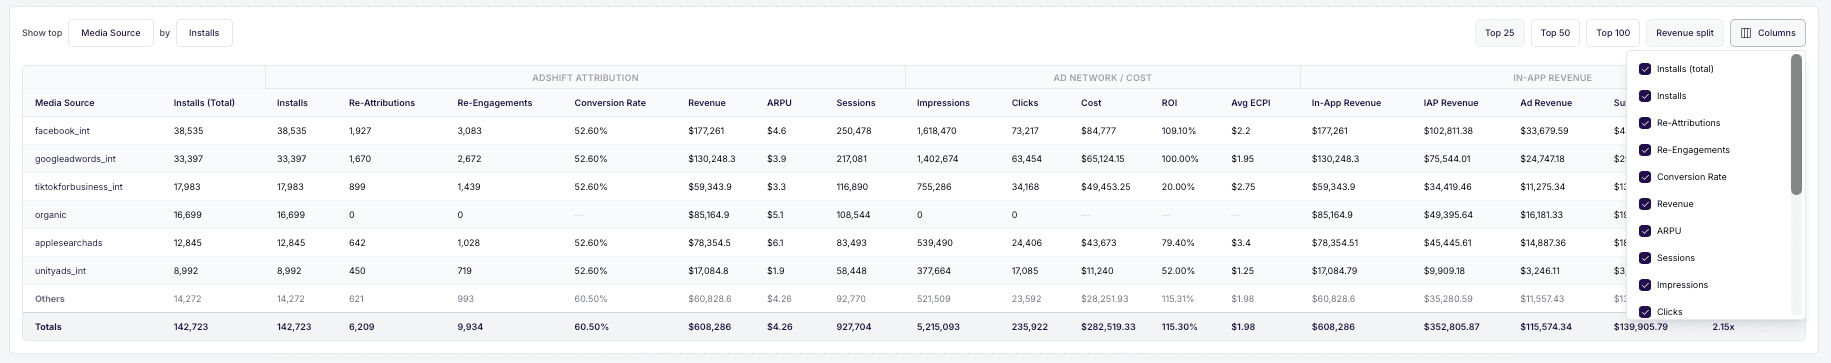Sort by Avg ECPI column header
Image resolution: width=1831 pixels, height=363 pixels.
tap(1251, 103)
